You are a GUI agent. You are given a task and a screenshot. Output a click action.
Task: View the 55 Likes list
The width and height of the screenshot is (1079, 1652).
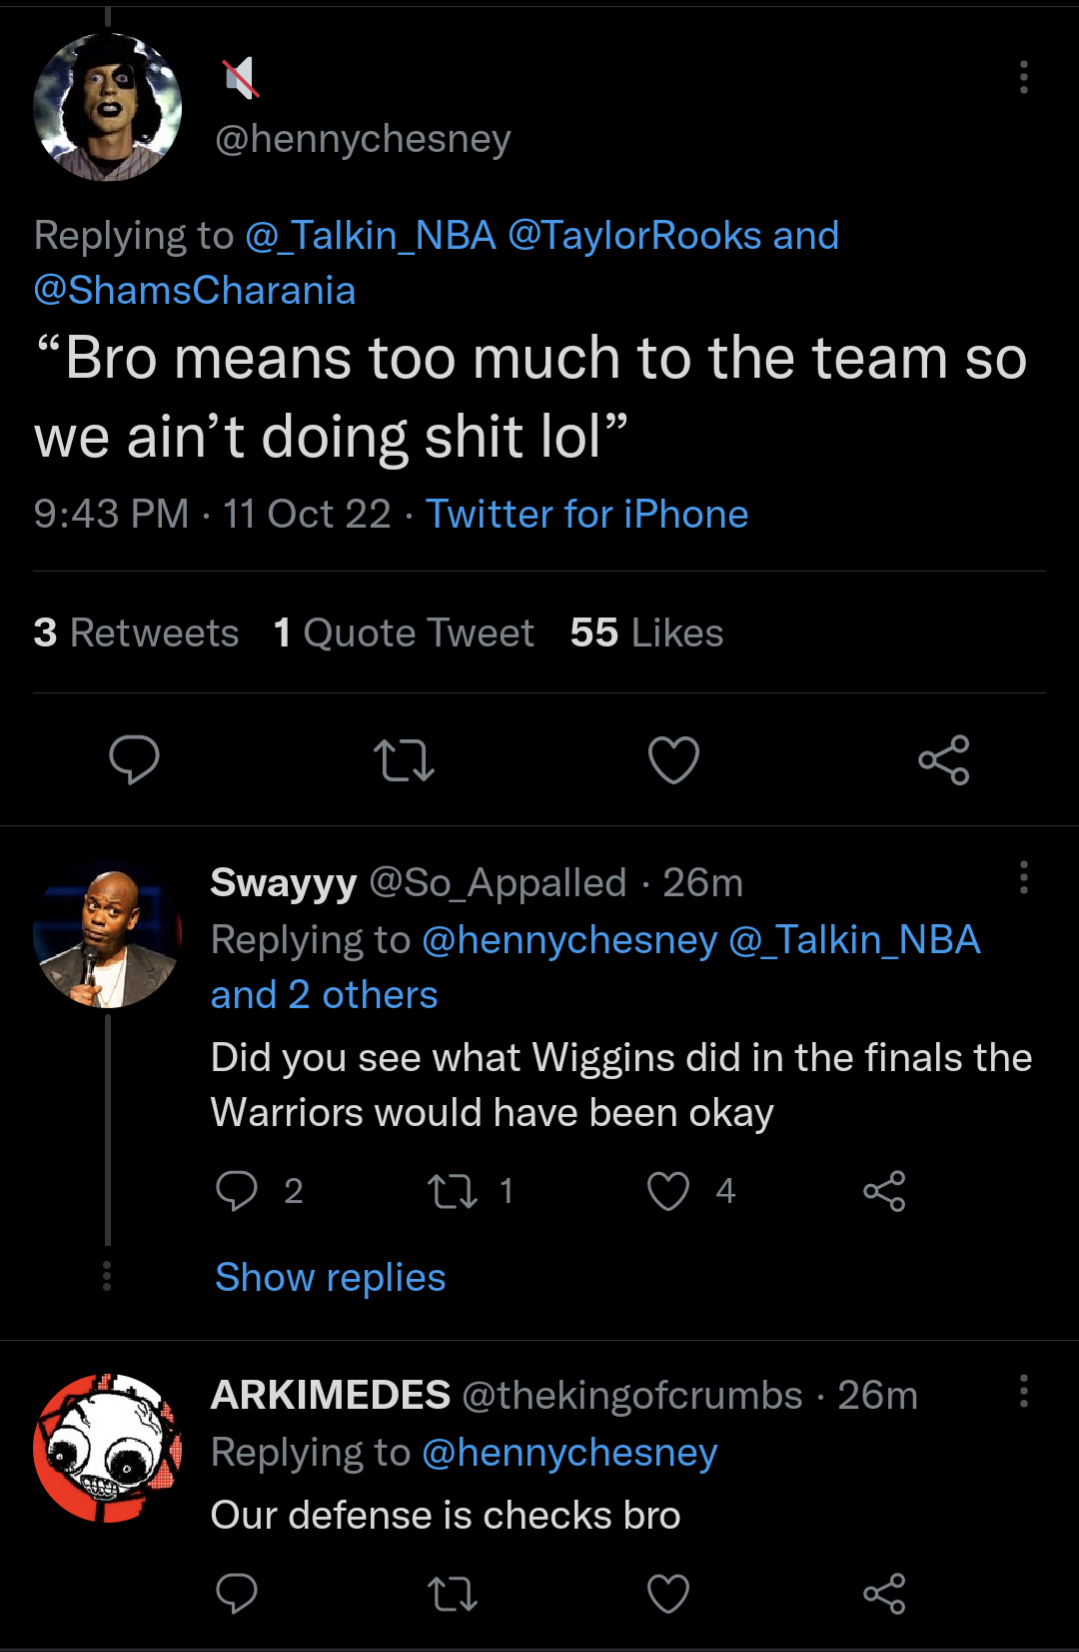point(646,632)
